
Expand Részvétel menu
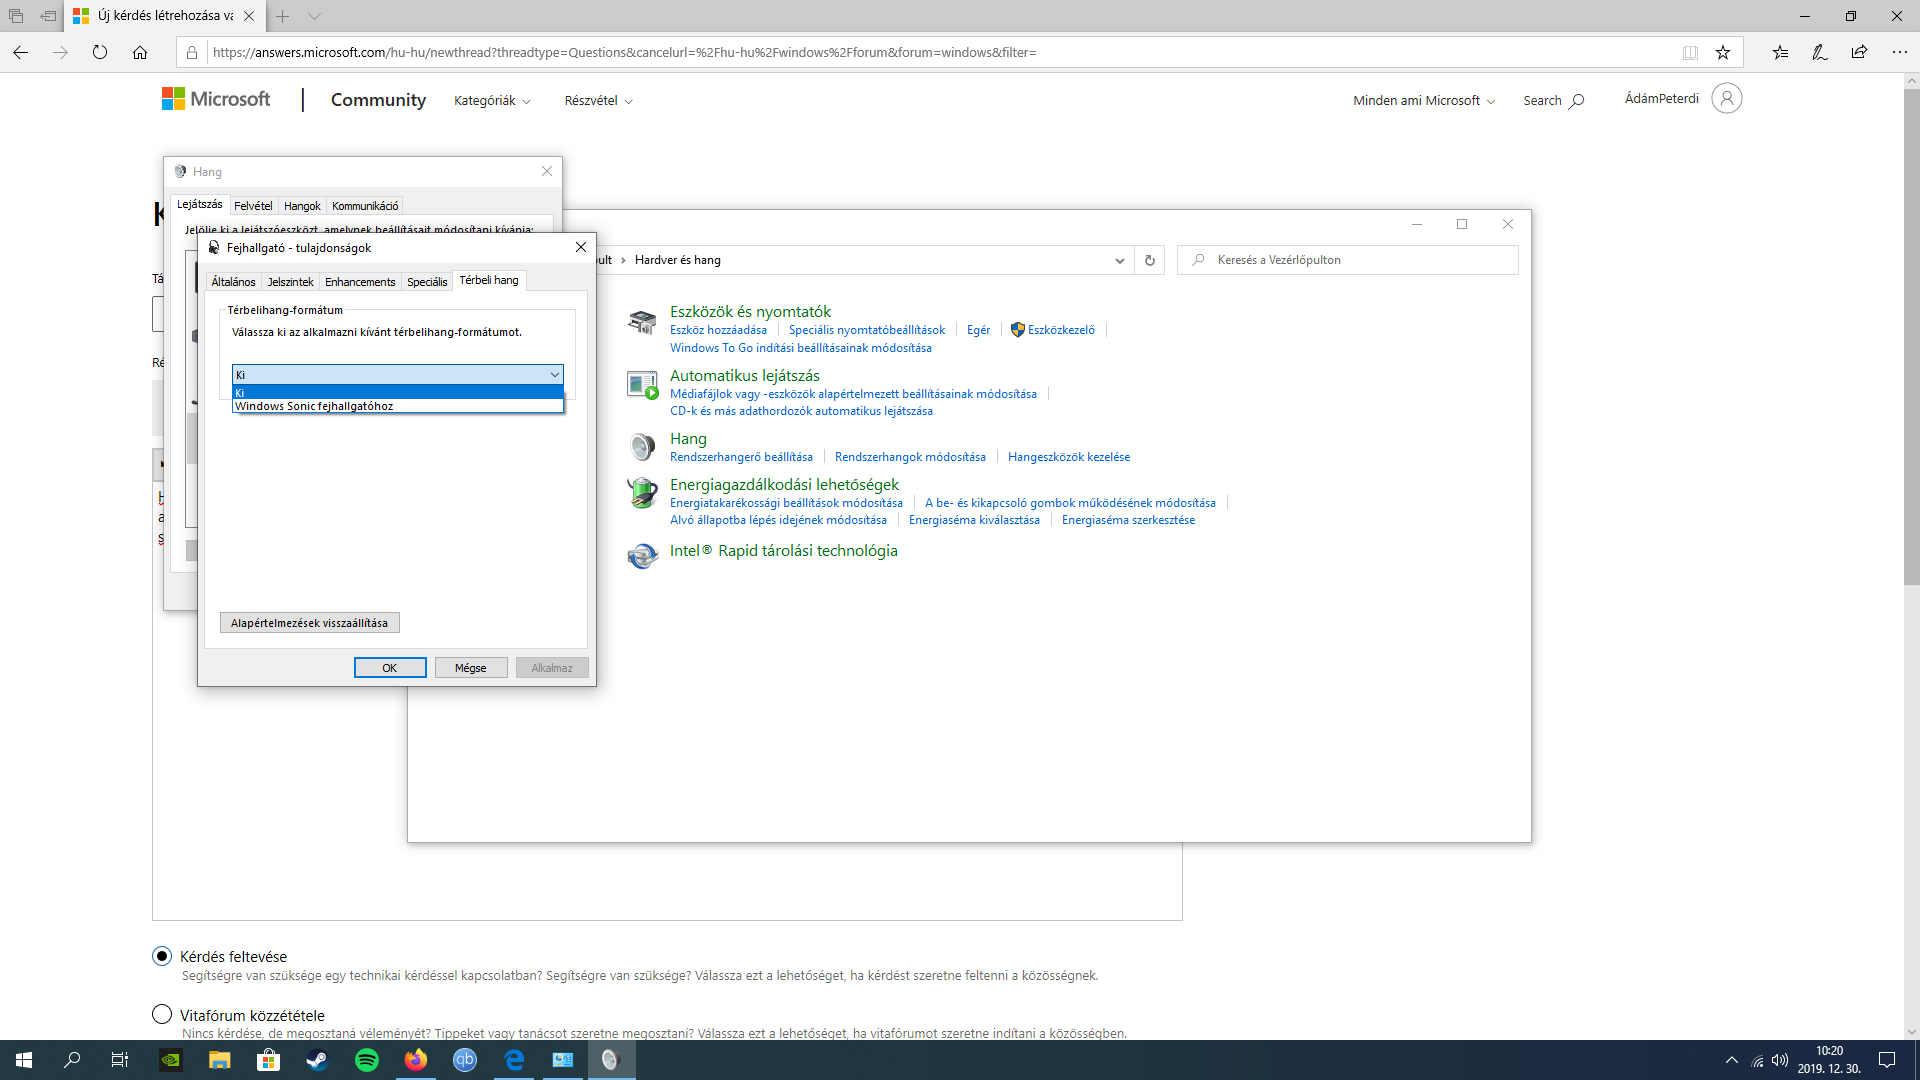[x=598, y=101]
